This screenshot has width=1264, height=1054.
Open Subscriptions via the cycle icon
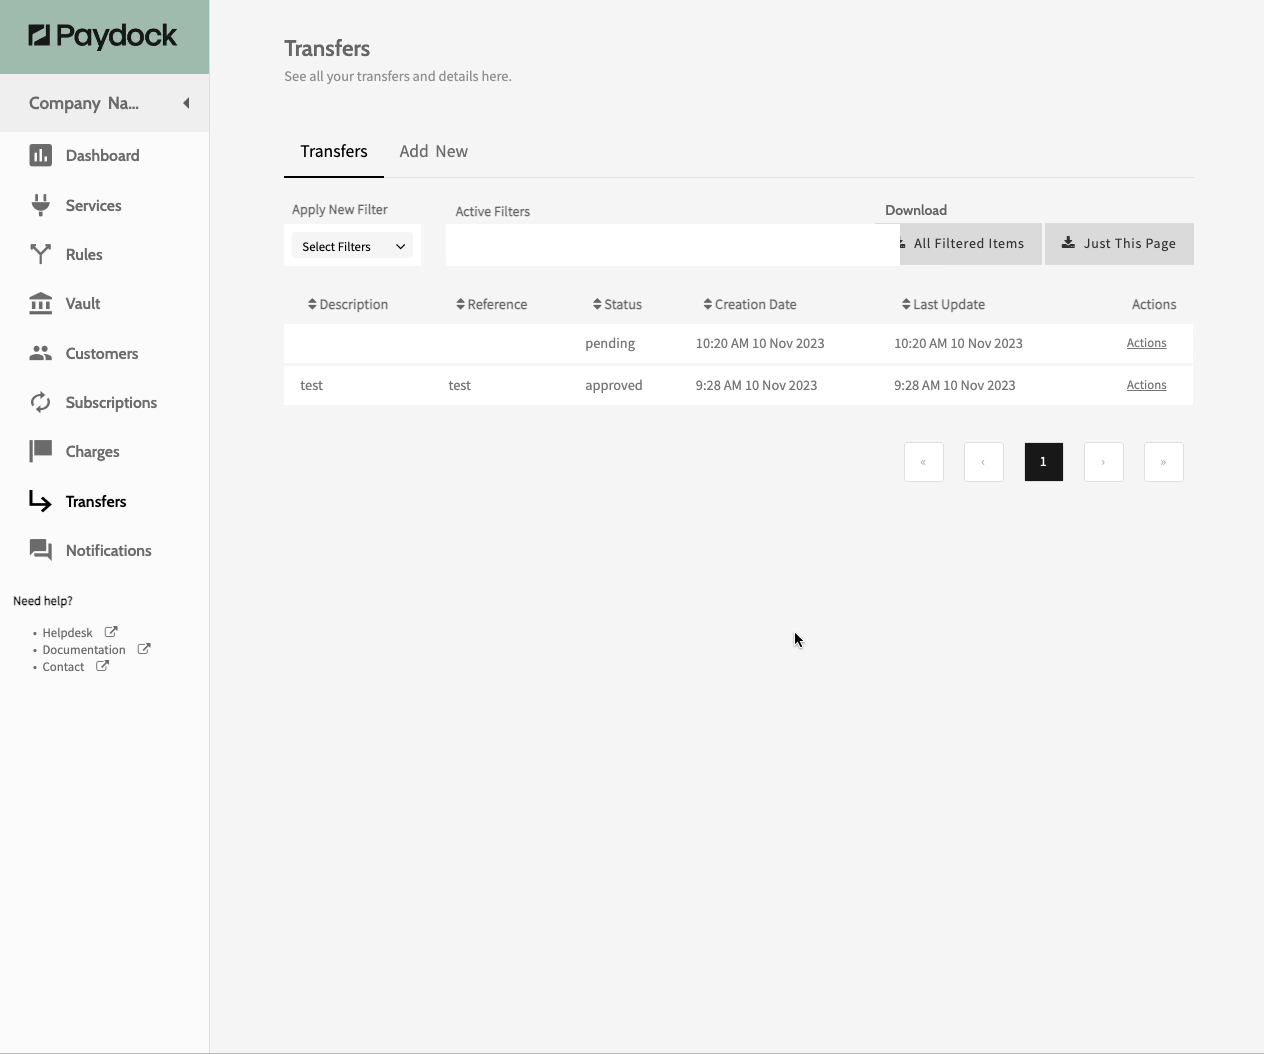pyautogui.click(x=40, y=402)
